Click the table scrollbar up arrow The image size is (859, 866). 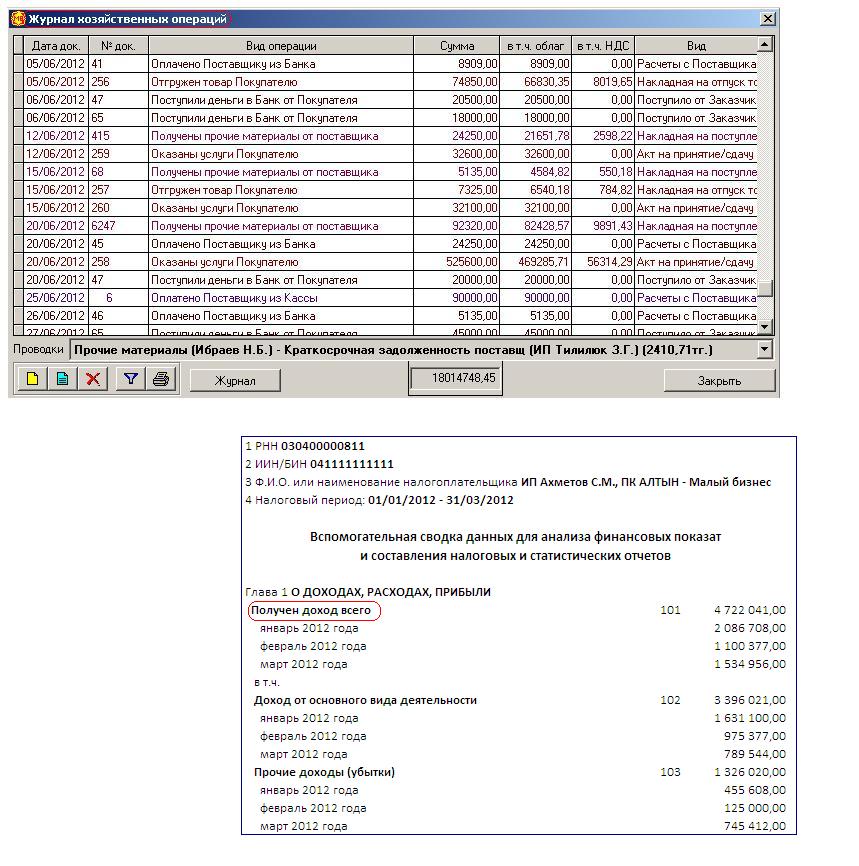(765, 44)
